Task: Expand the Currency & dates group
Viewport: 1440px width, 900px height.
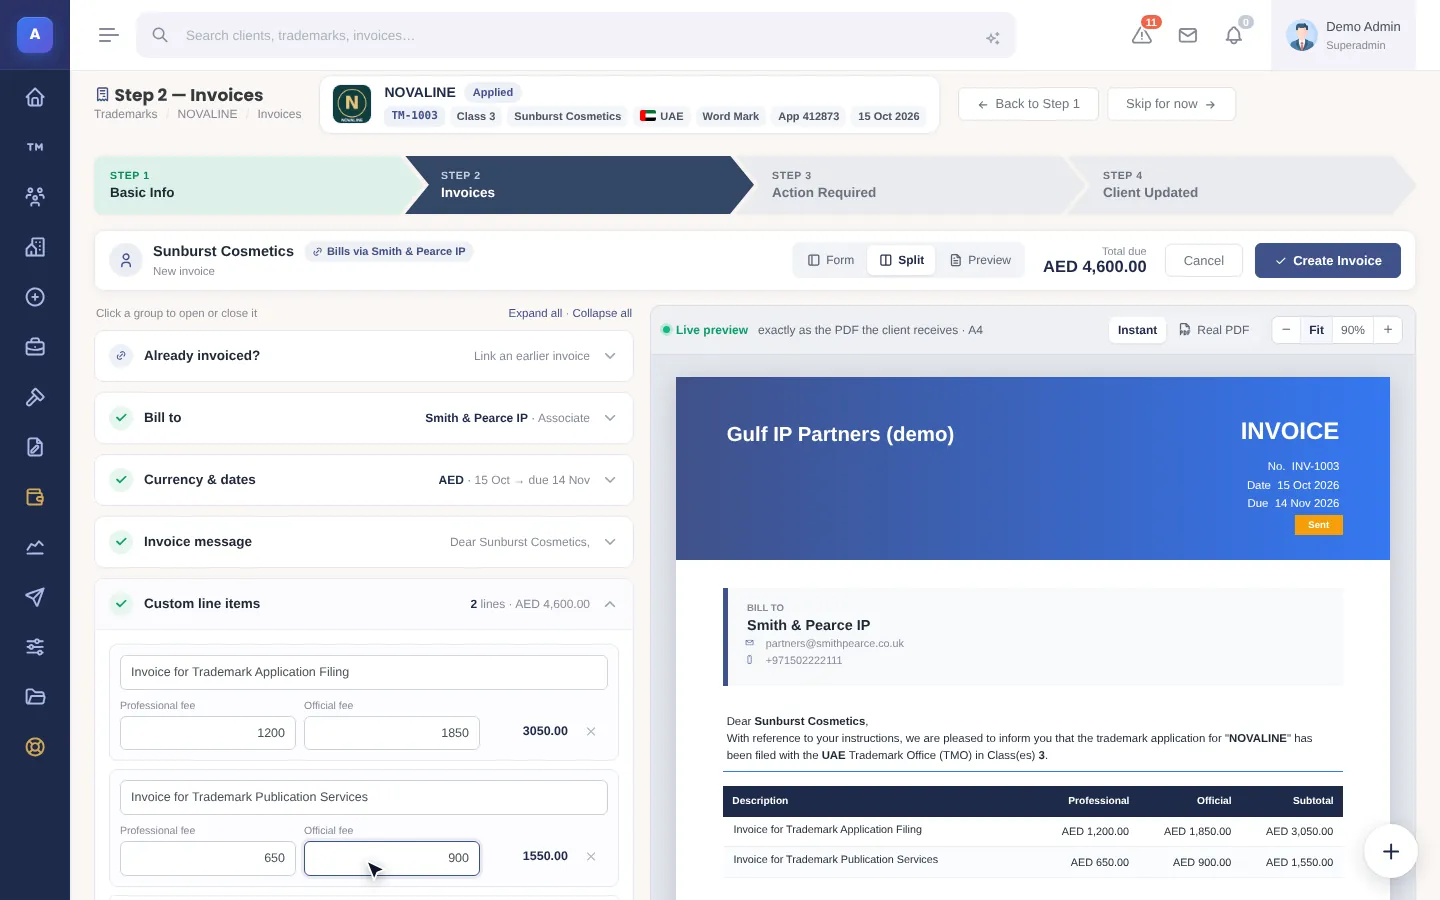Action: [364, 480]
